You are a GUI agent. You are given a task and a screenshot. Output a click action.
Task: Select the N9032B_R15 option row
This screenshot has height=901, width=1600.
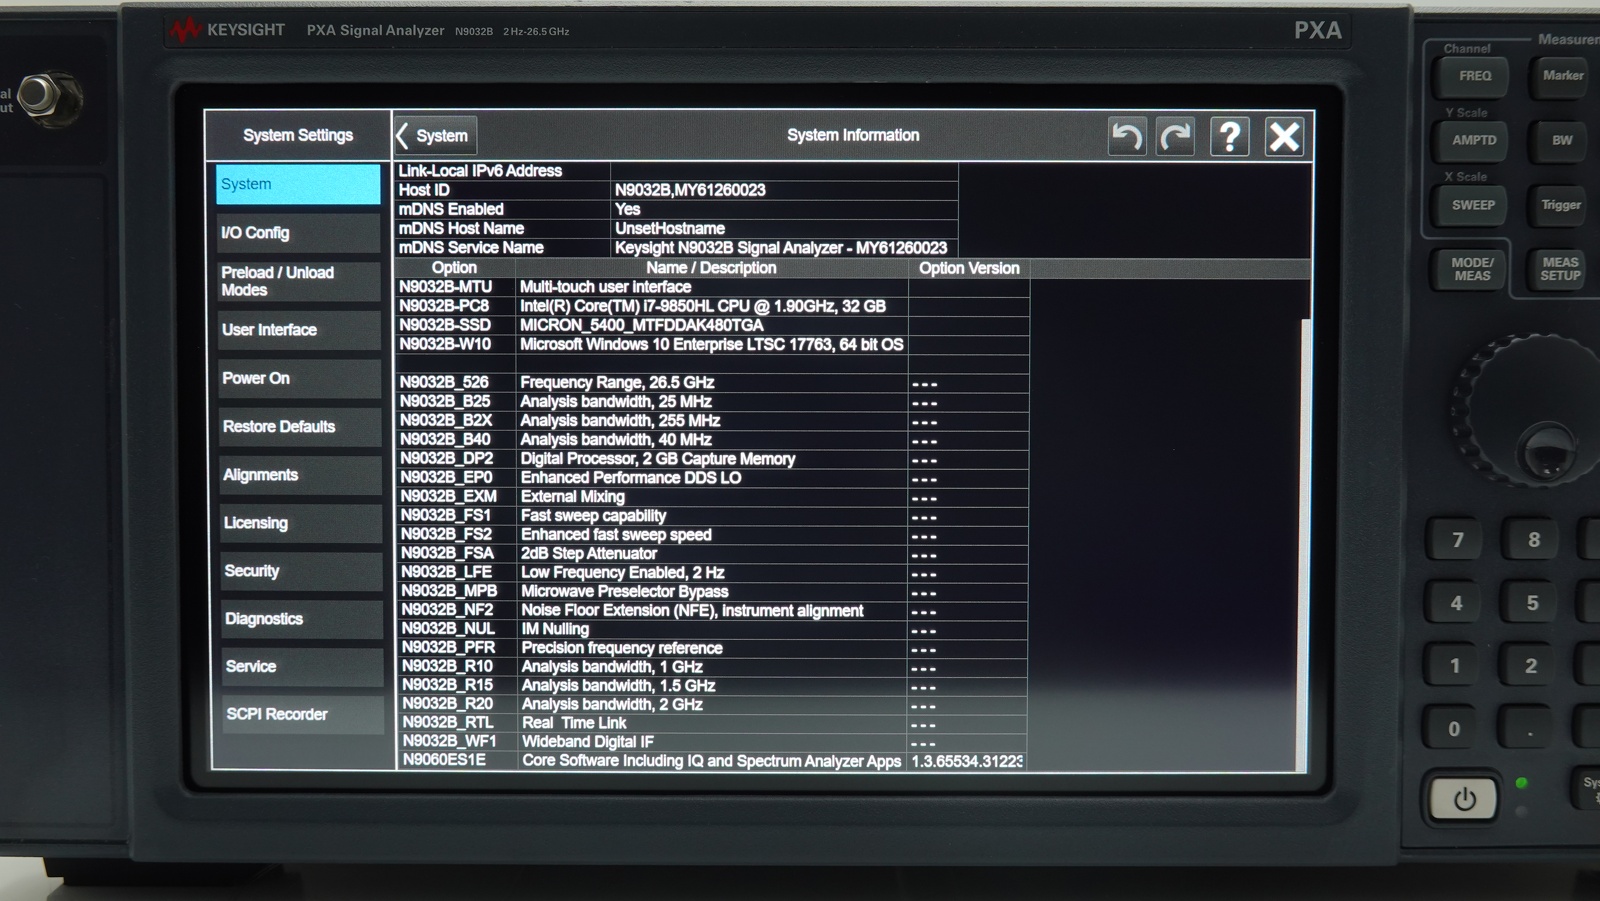712,686
